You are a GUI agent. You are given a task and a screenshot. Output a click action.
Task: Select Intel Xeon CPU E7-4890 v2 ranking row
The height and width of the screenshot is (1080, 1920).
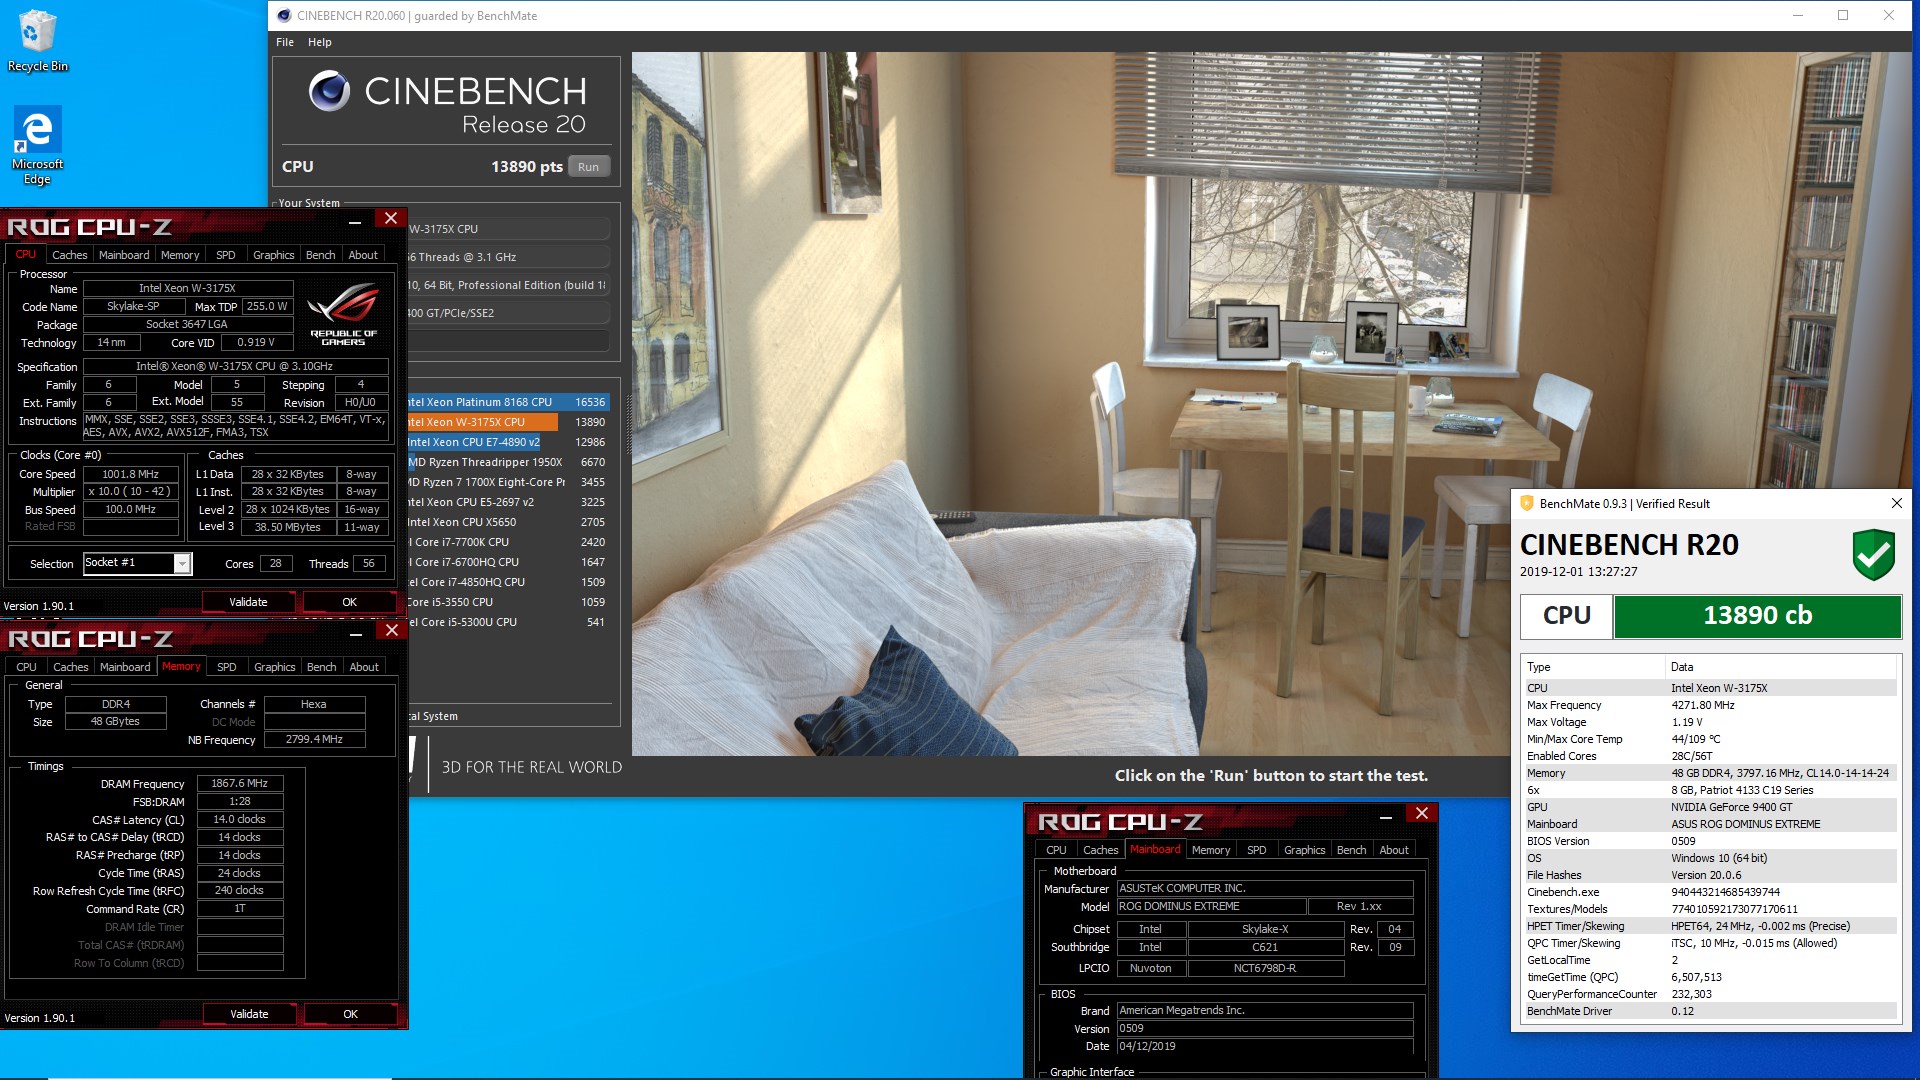508,442
